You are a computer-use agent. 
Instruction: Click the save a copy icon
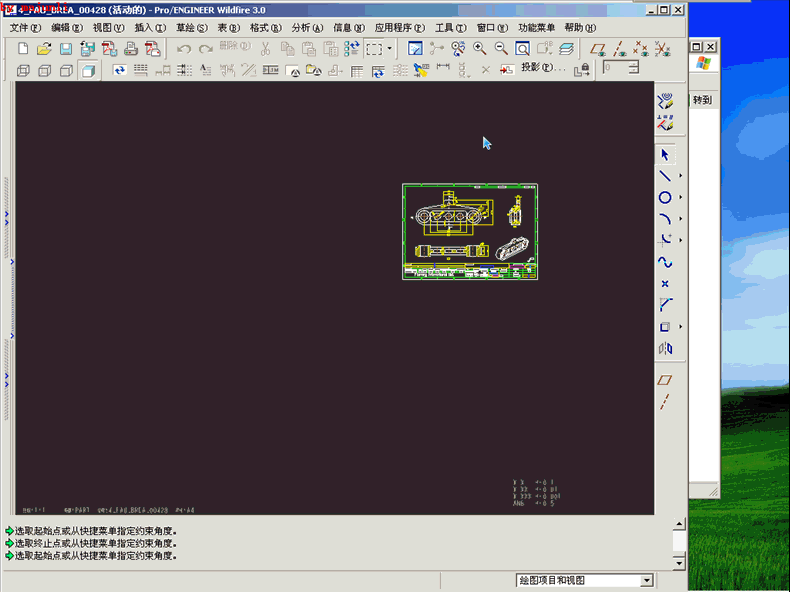tap(87, 49)
